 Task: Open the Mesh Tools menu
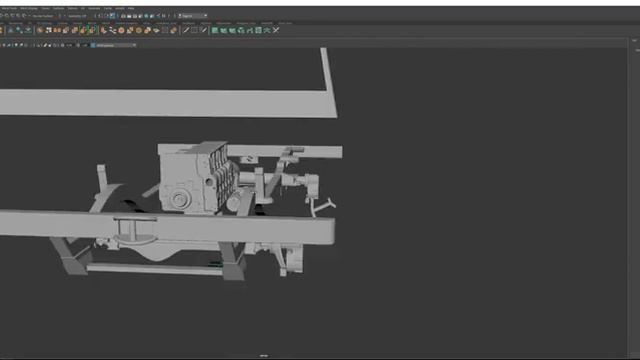[9, 8]
